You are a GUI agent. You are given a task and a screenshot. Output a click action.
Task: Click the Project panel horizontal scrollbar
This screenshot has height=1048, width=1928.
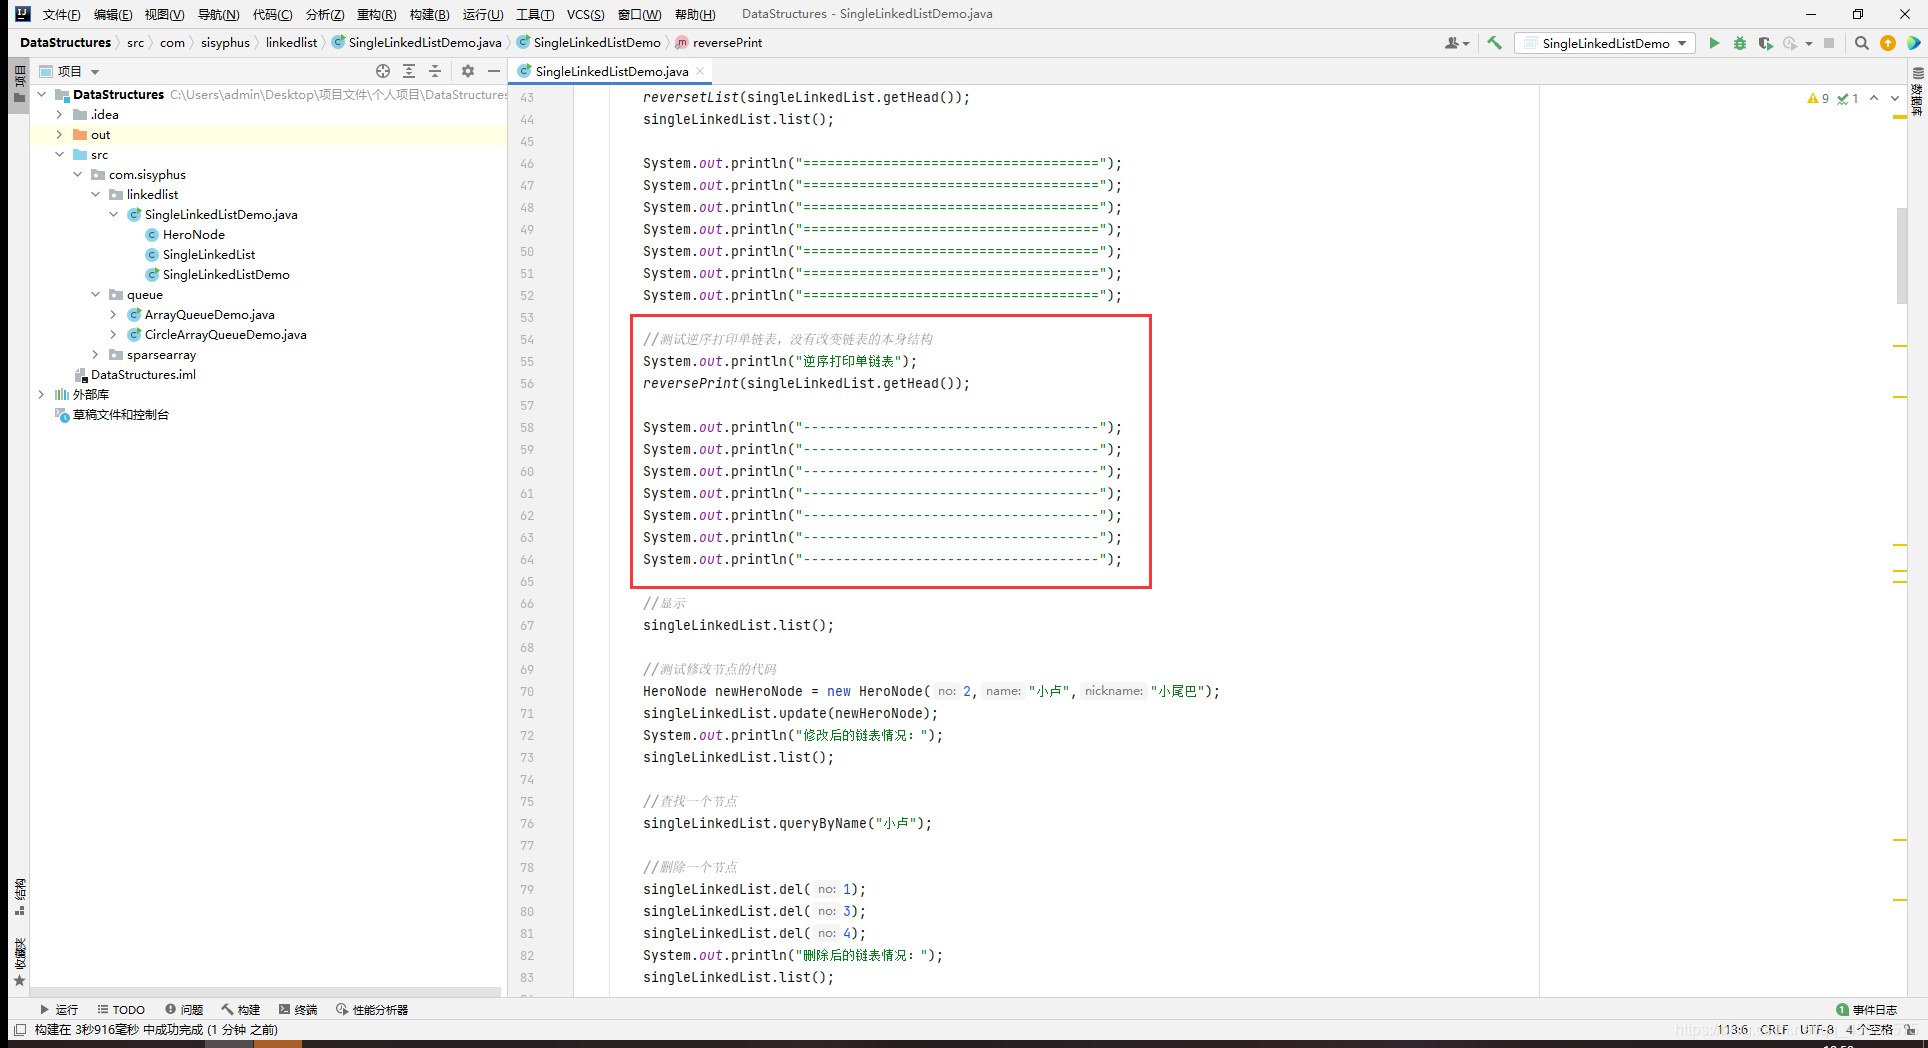(265, 991)
